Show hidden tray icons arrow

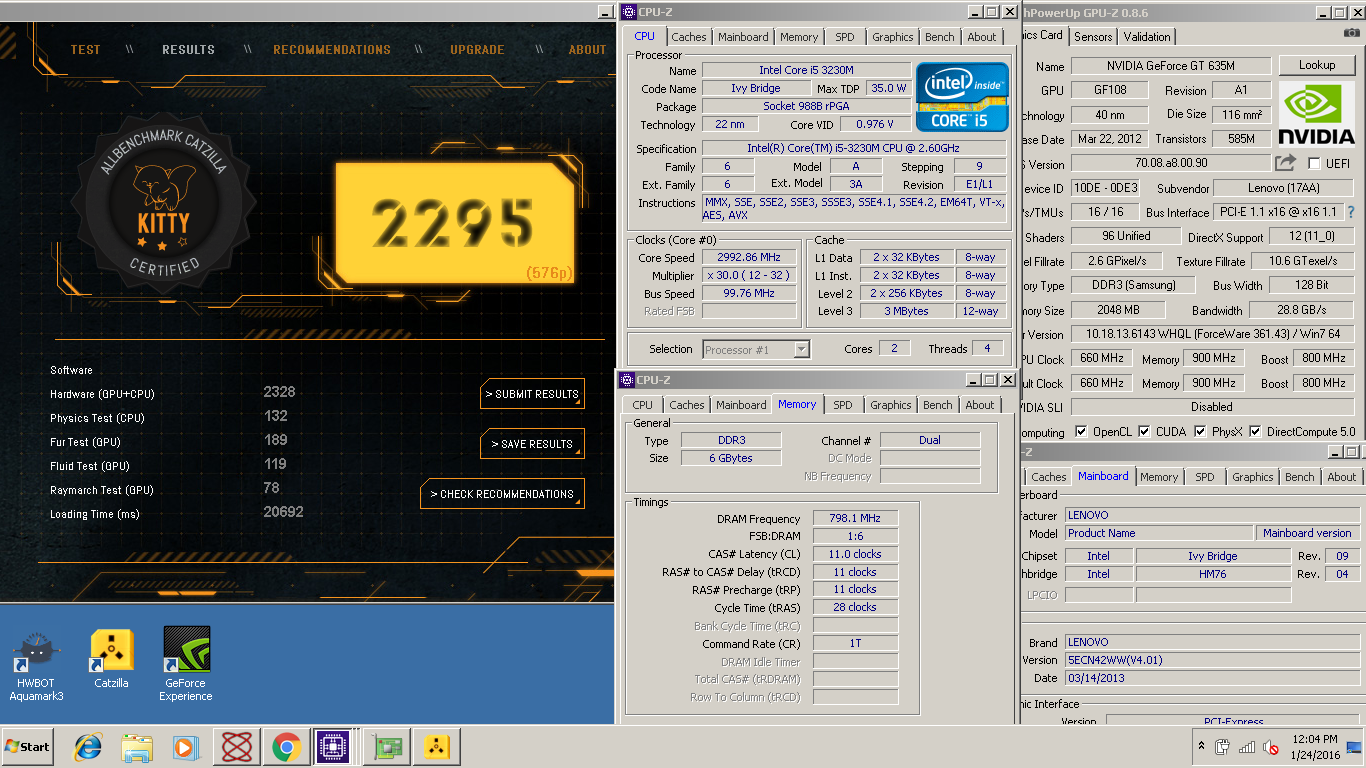[1201, 747]
